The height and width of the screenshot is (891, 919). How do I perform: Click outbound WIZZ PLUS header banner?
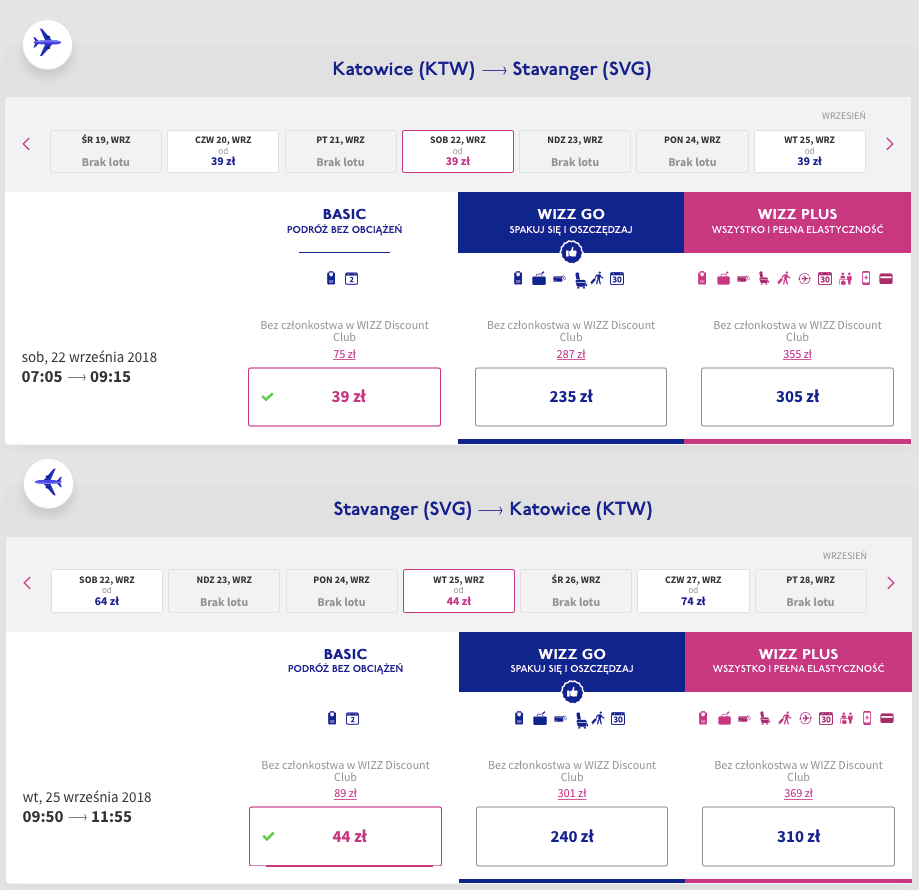pyautogui.click(x=798, y=222)
